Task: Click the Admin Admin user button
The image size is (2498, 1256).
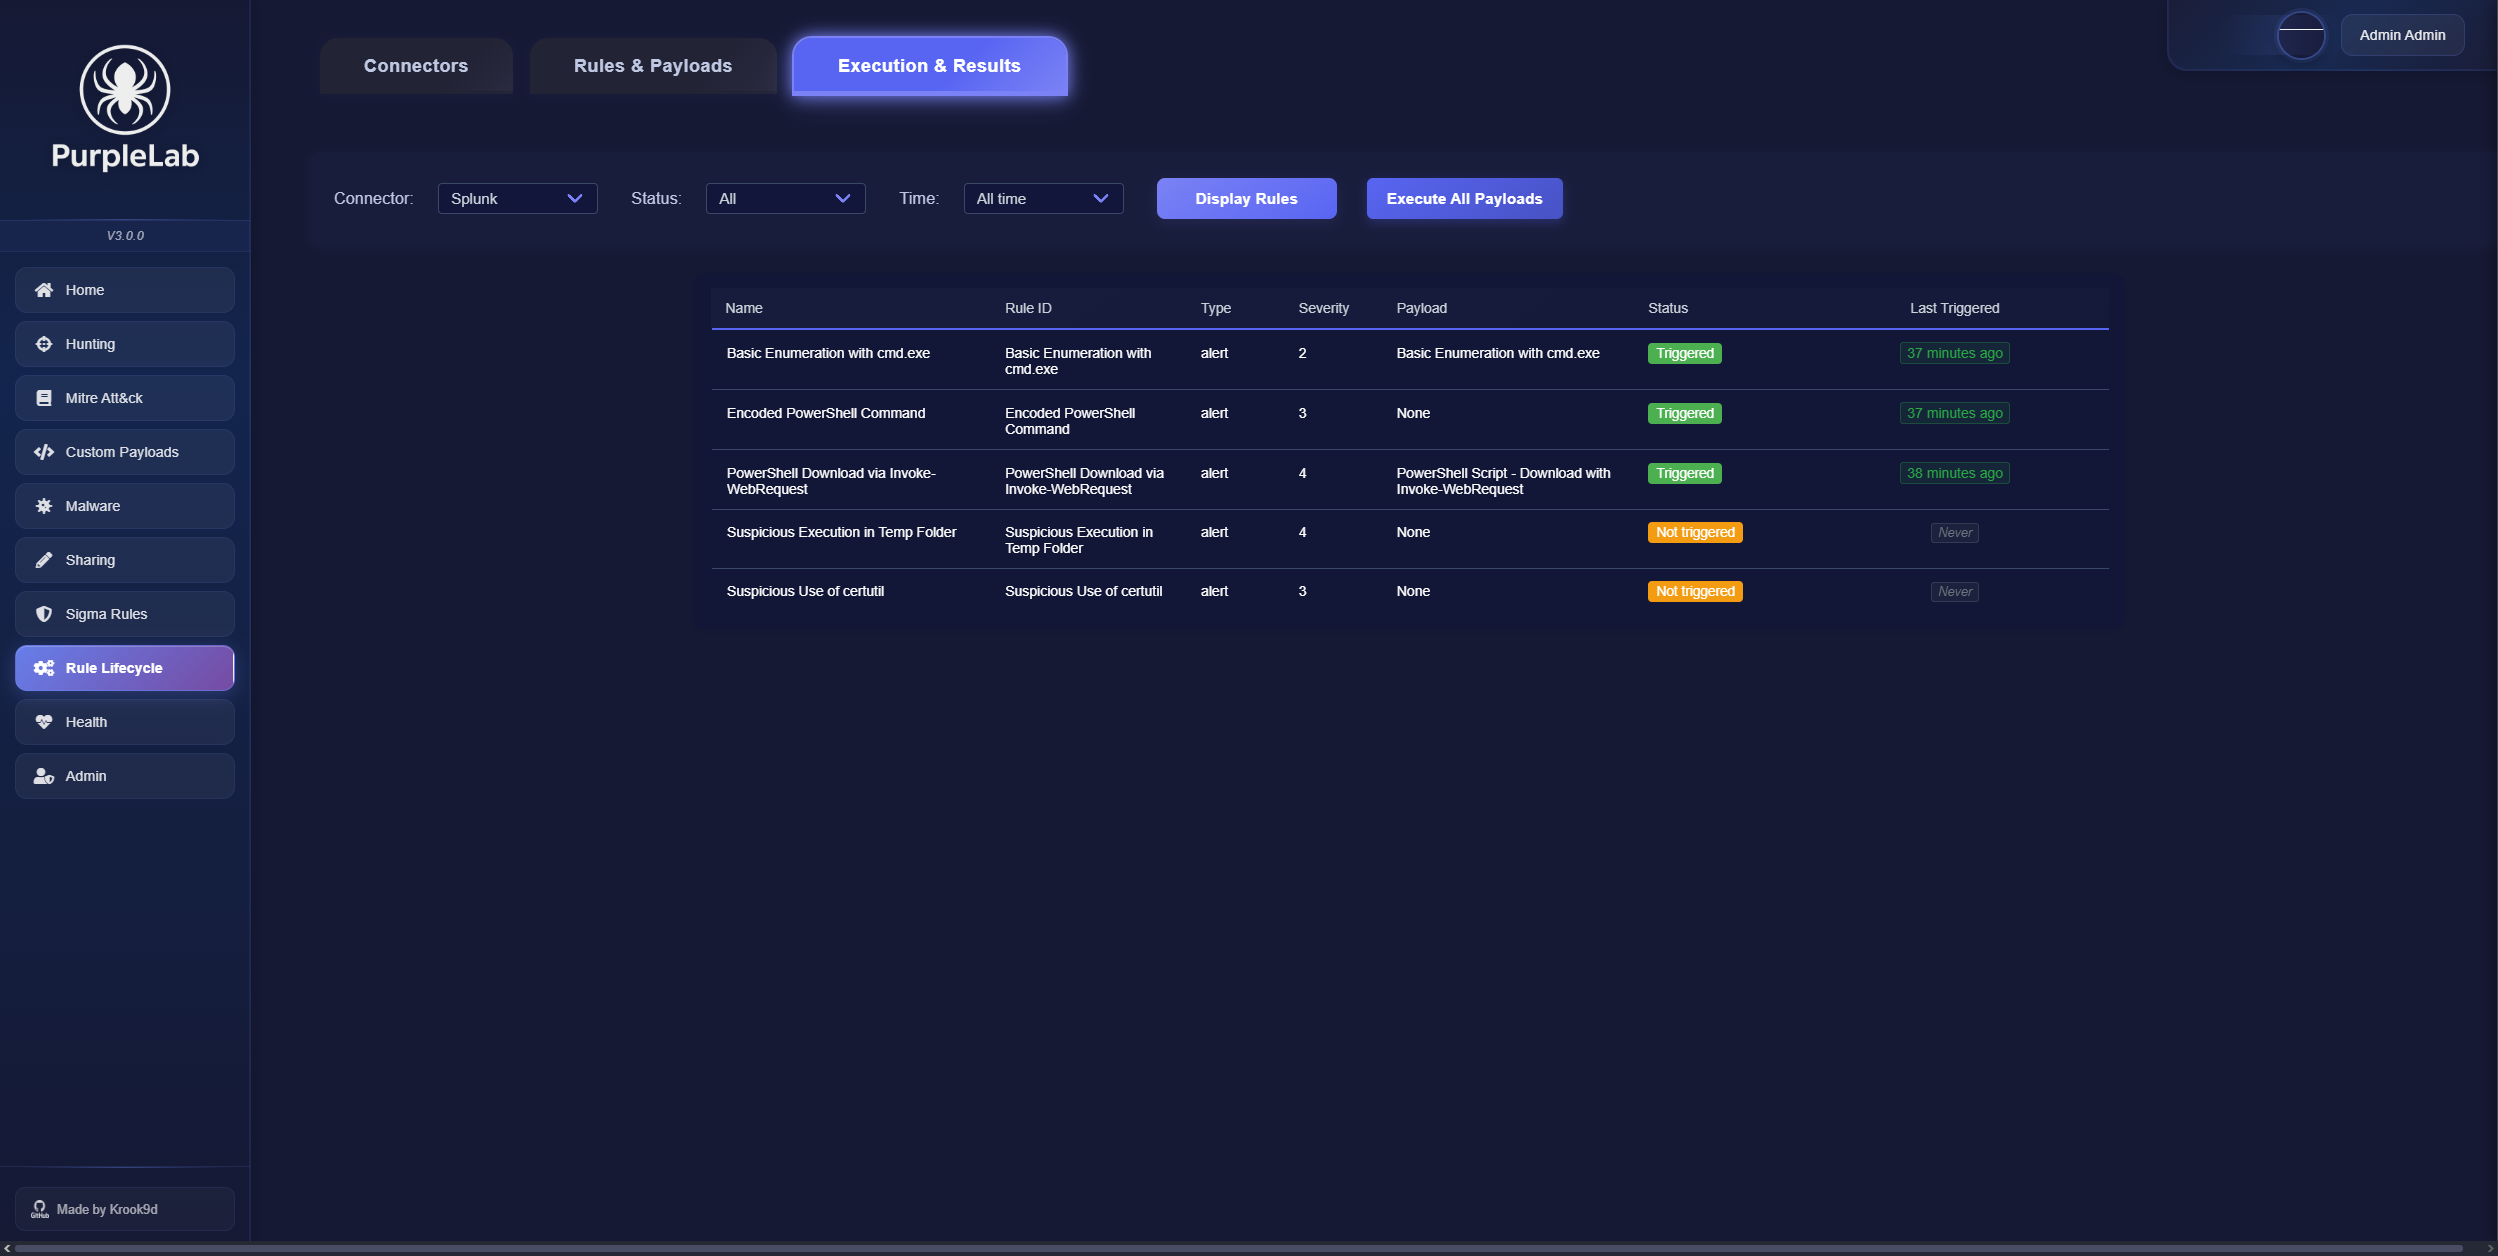Action: (x=2402, y=35)
